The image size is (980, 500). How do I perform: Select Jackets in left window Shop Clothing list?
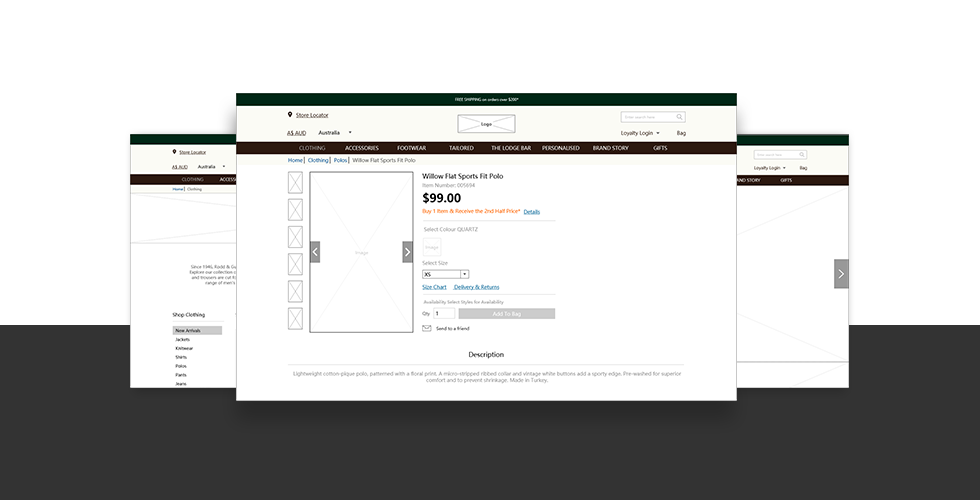click(182, 339)
